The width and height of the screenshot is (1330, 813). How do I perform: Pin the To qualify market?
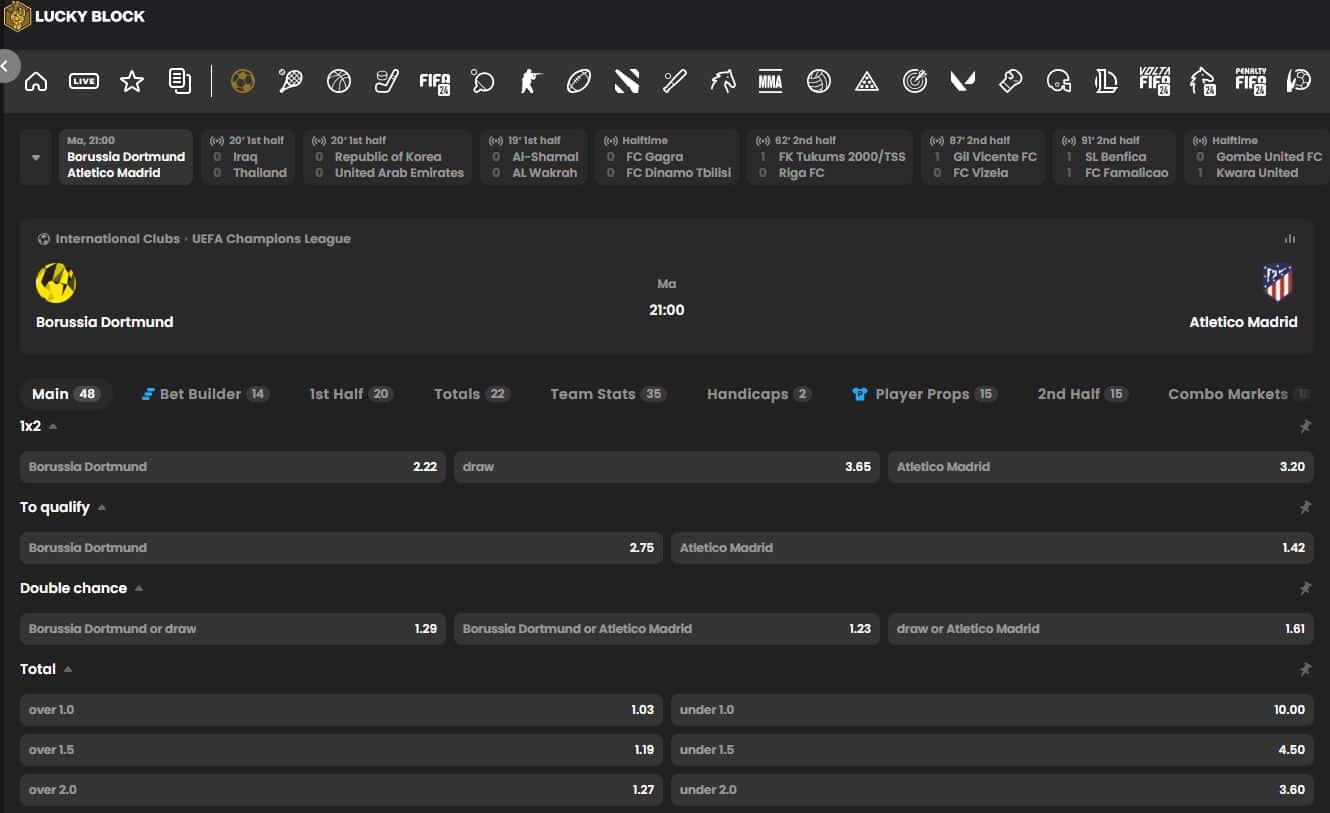coord(1305,508)
